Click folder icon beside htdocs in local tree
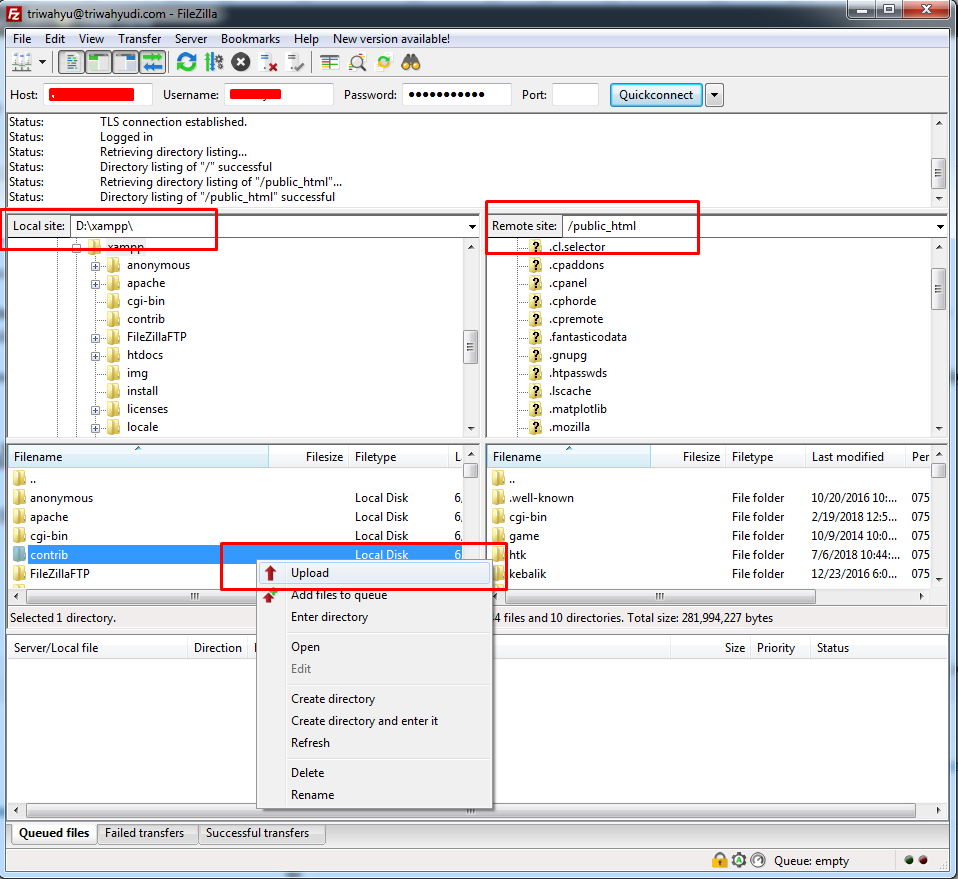 114,355
